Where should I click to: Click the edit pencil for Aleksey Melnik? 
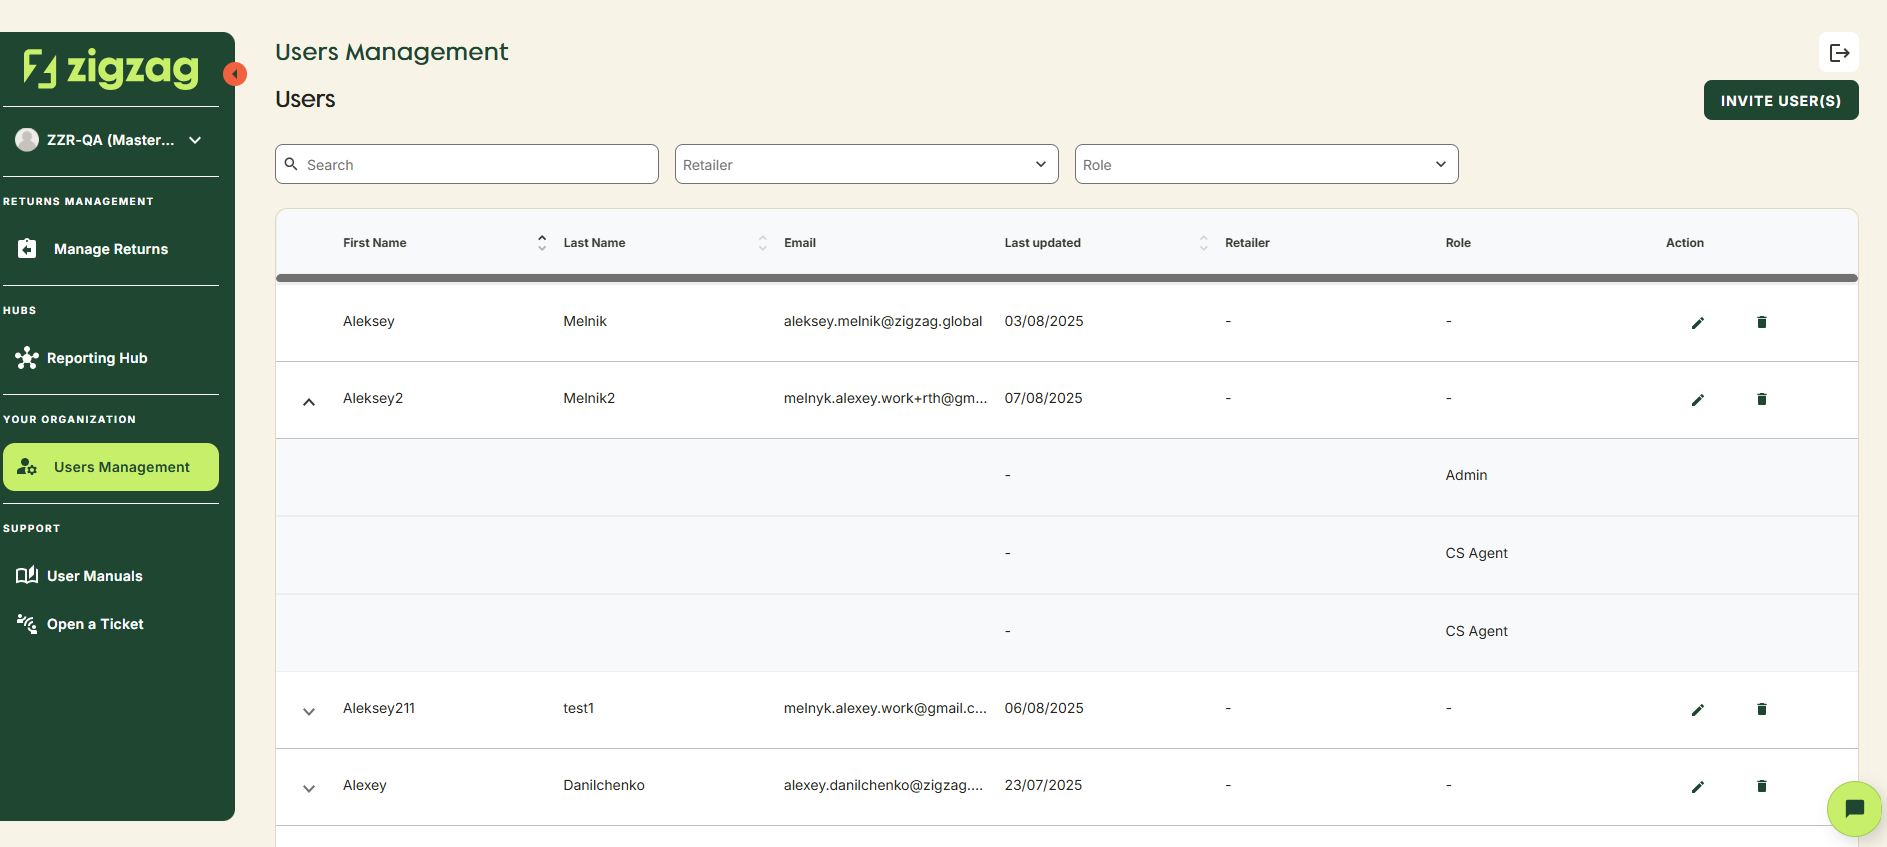pos(1697,322)
